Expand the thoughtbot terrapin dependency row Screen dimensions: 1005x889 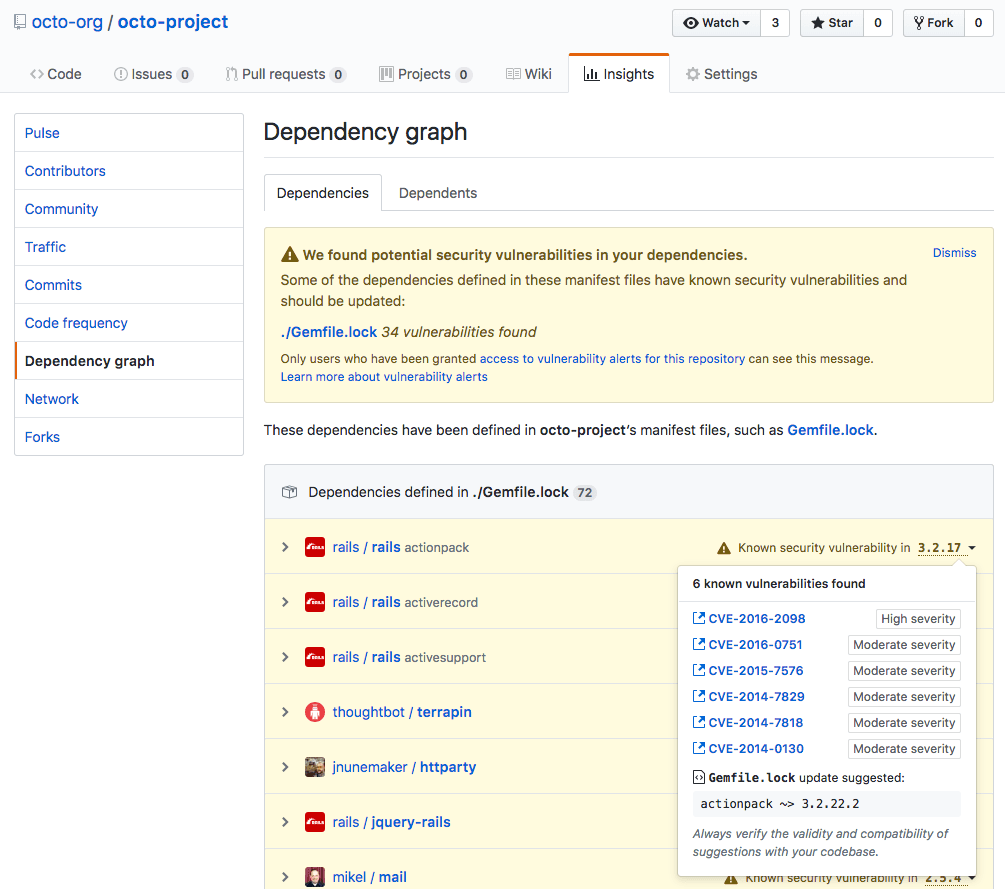coord(285,712)
